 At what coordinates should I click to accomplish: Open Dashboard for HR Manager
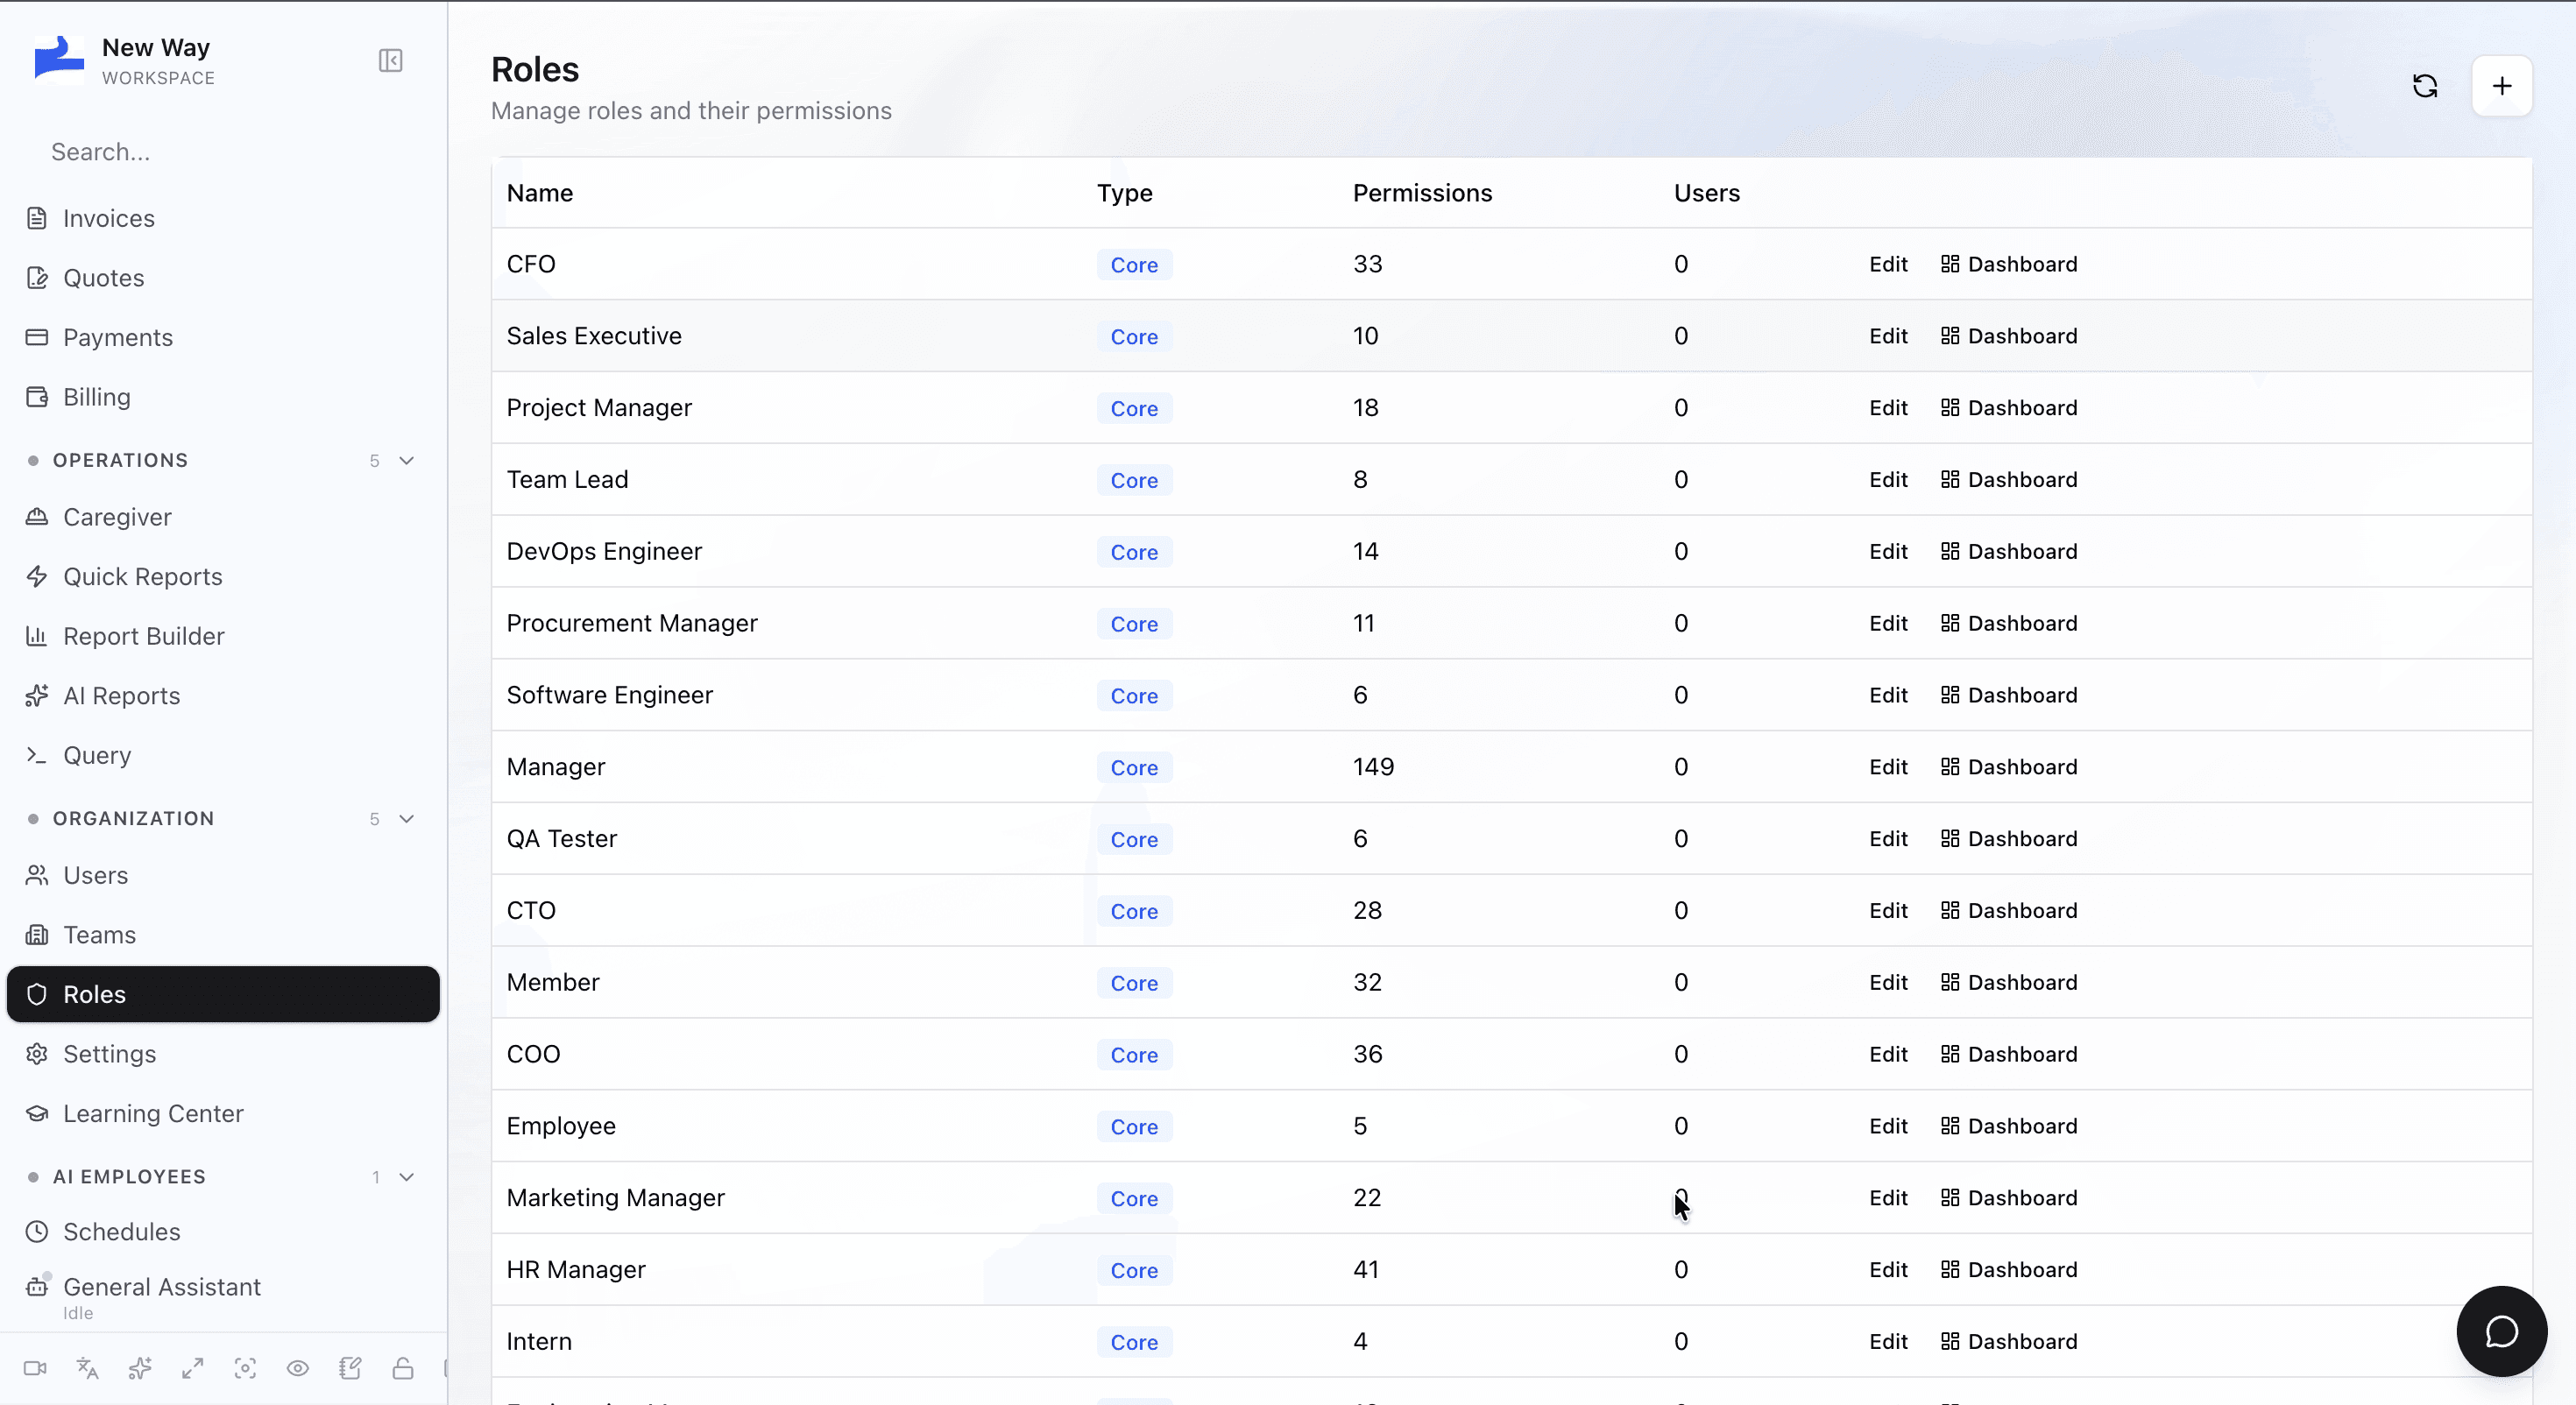tap(2008, 1270)
